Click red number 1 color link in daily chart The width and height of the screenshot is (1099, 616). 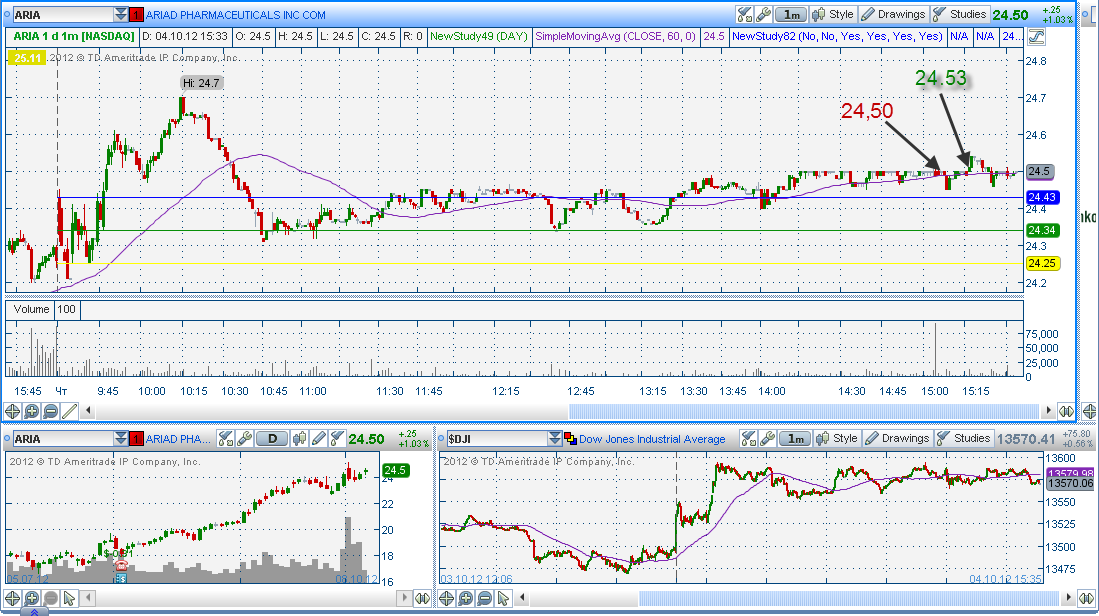pyautogui.click(x=137, y=439)
